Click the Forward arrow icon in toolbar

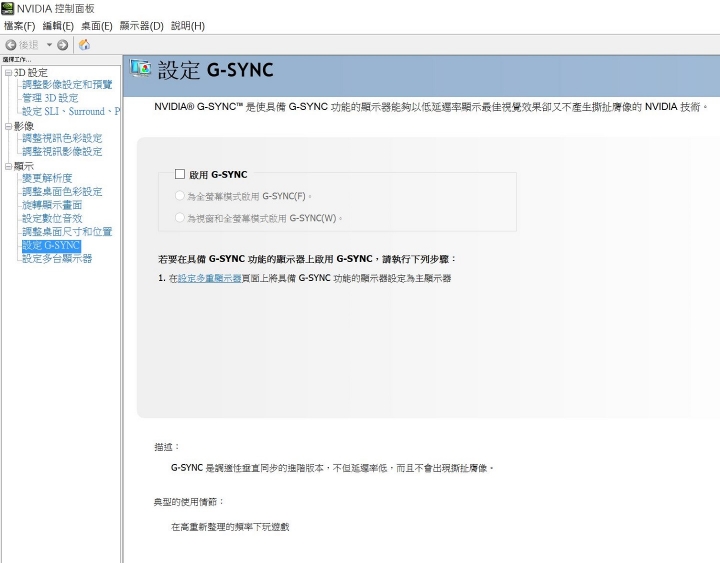coord(62,45)
